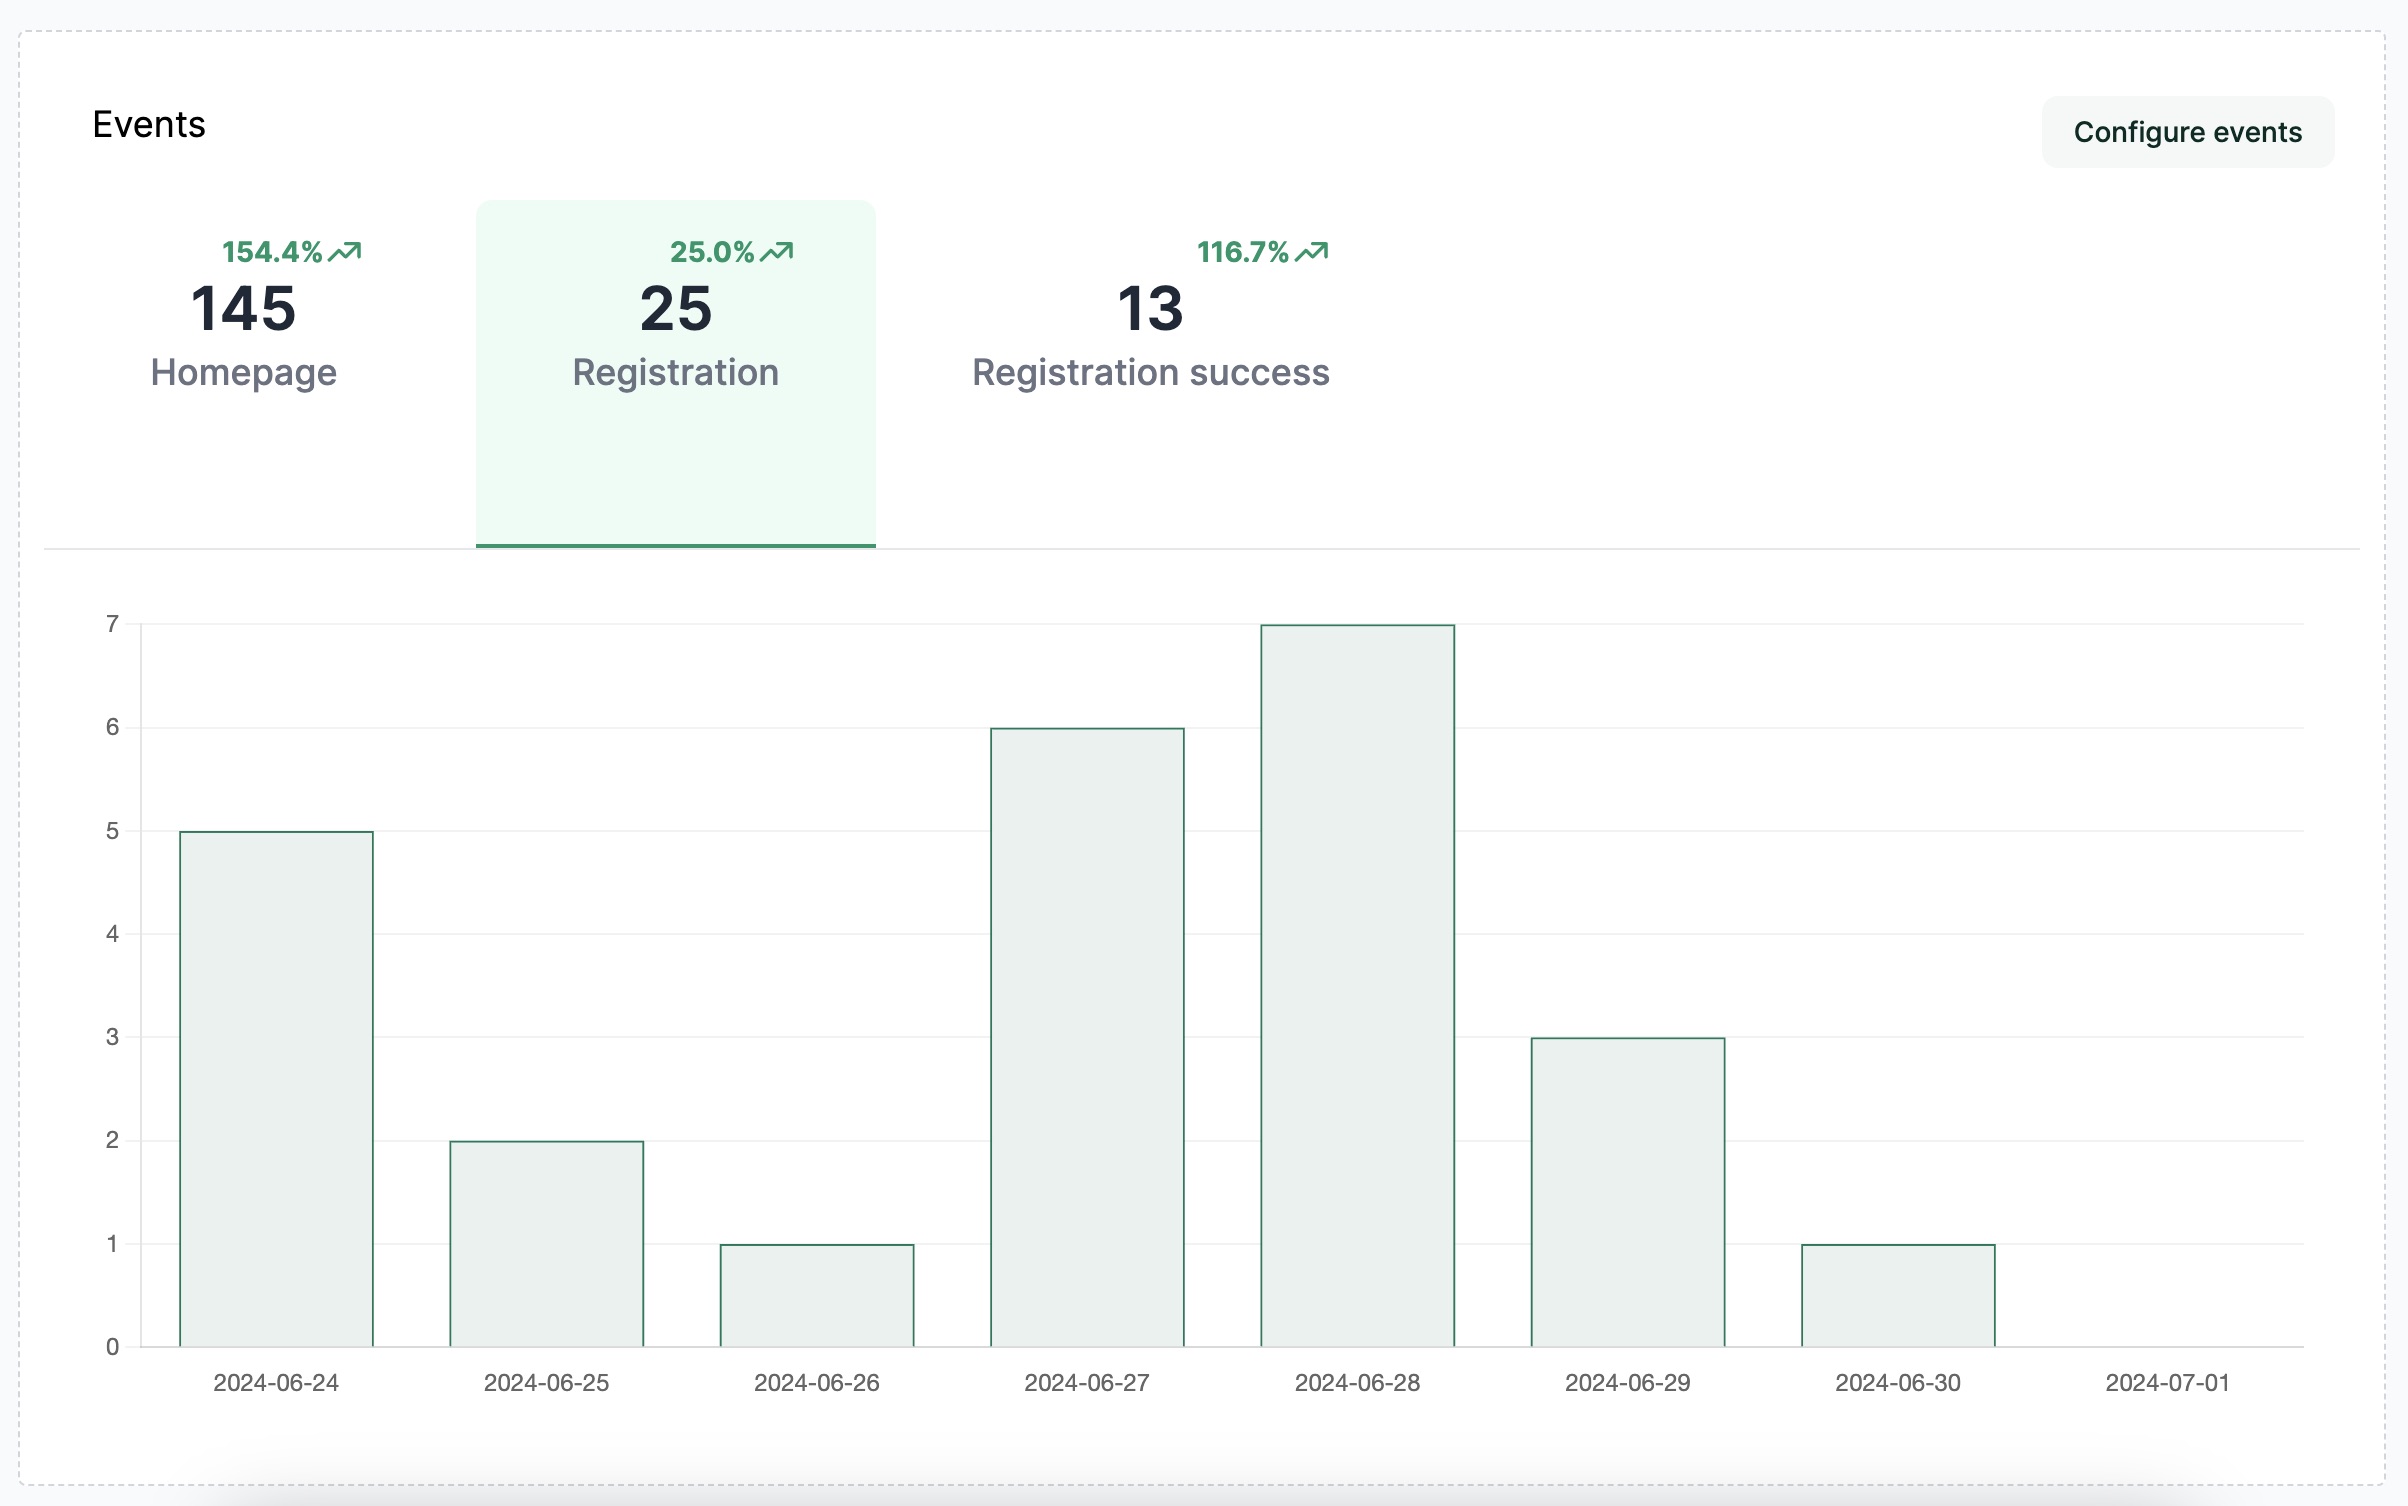Click the 2024-06-30 axis date label
Screen dimensions: 2408x1506
tap(1898, 1383)
